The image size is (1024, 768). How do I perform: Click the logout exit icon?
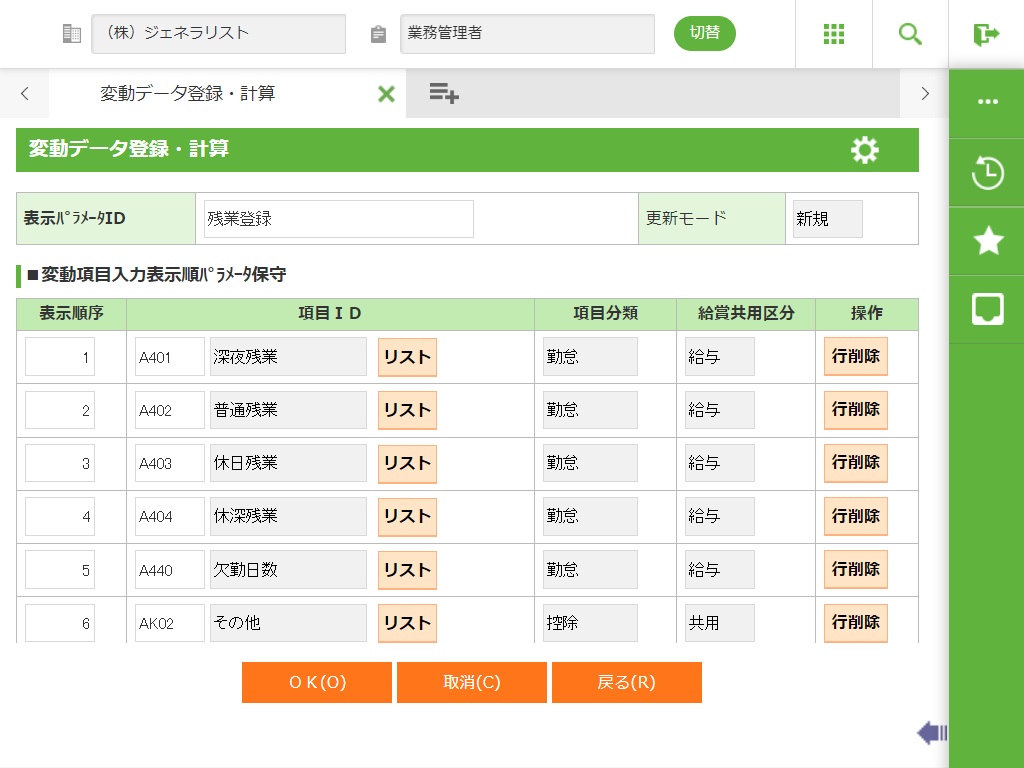986,34
